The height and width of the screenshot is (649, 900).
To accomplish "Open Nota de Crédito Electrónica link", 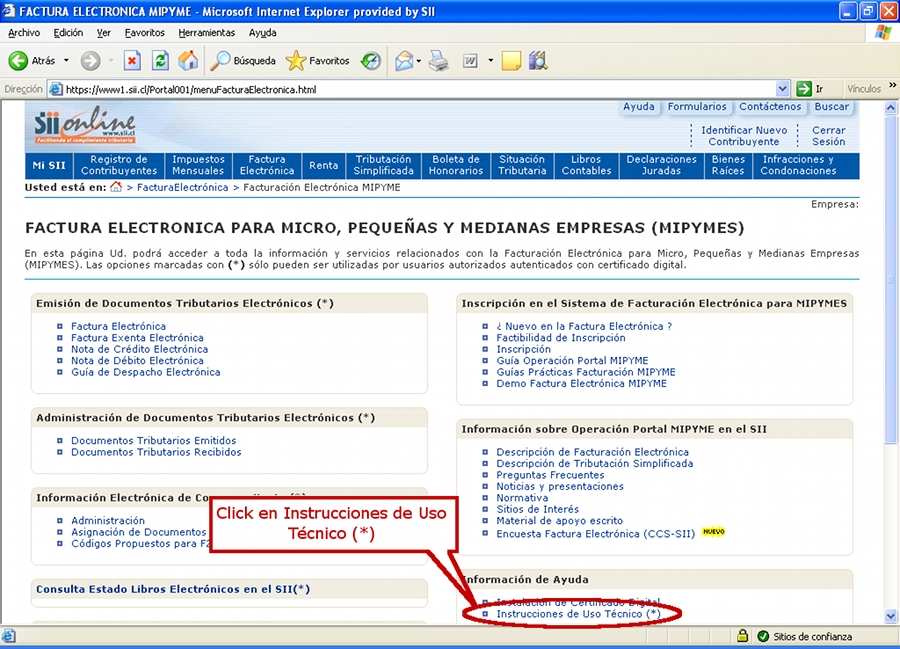I will 139,349.
